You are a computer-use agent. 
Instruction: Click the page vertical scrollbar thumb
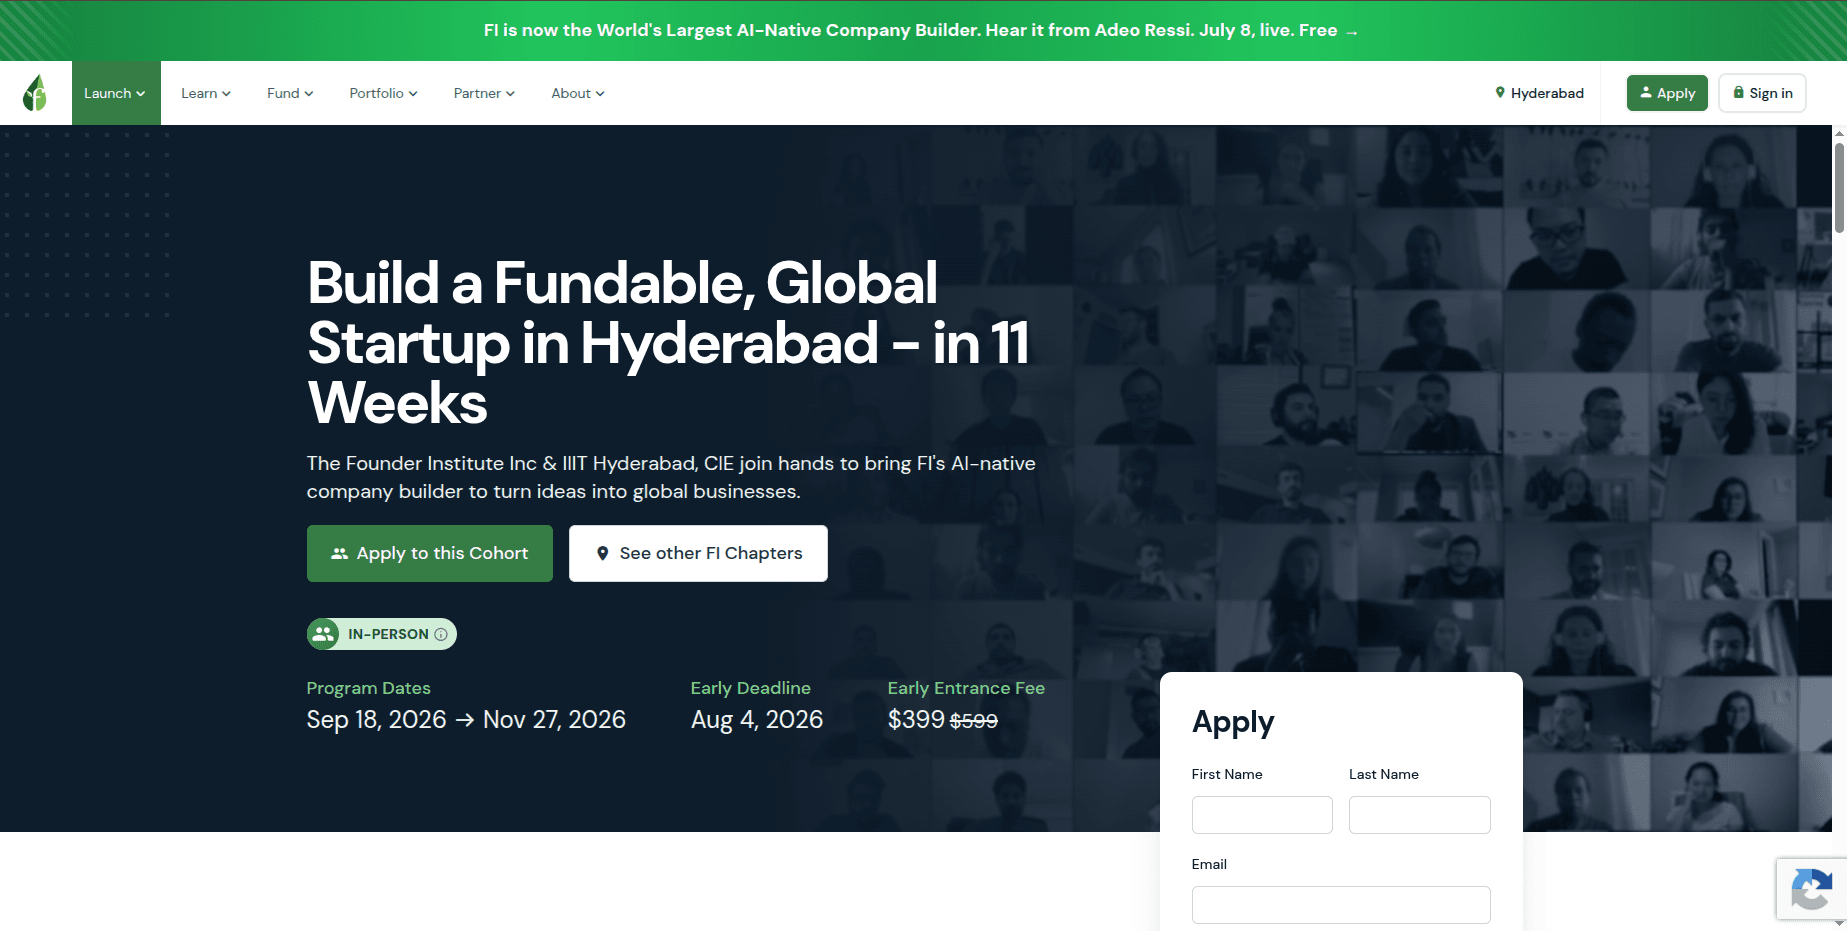click(1839, 187)
